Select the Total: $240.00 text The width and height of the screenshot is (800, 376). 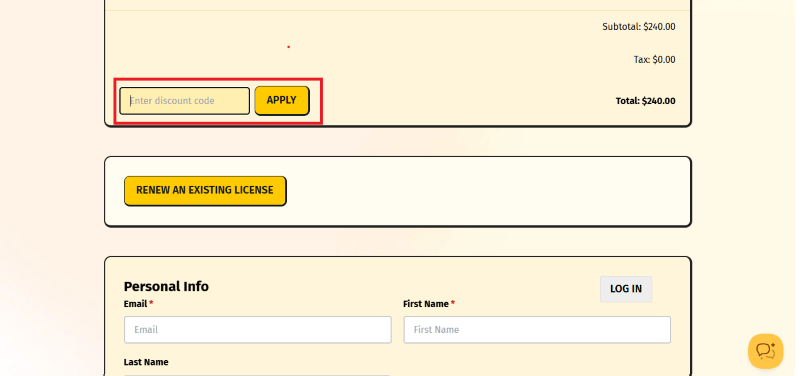pos(645,101)
